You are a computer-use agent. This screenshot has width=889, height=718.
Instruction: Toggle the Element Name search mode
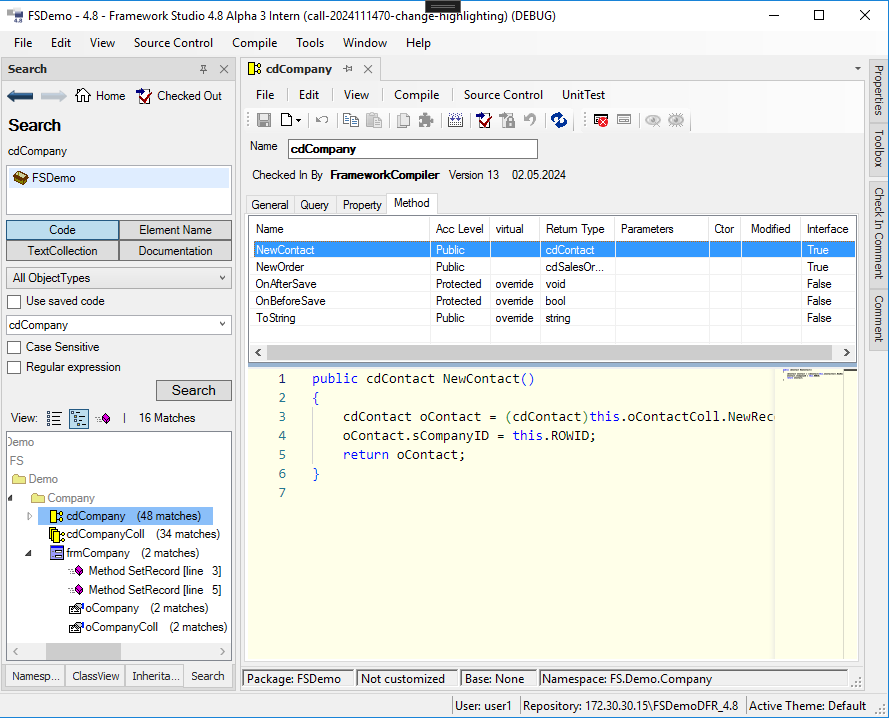pos(176,230)
